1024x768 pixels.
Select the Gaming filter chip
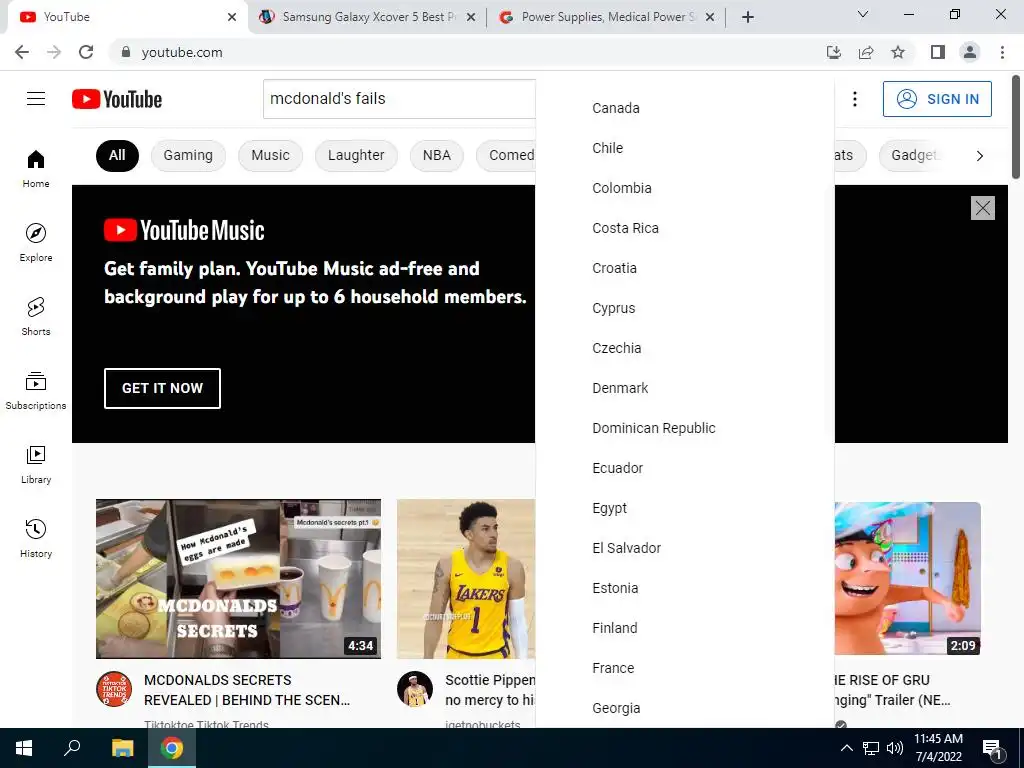pos(188,155)
